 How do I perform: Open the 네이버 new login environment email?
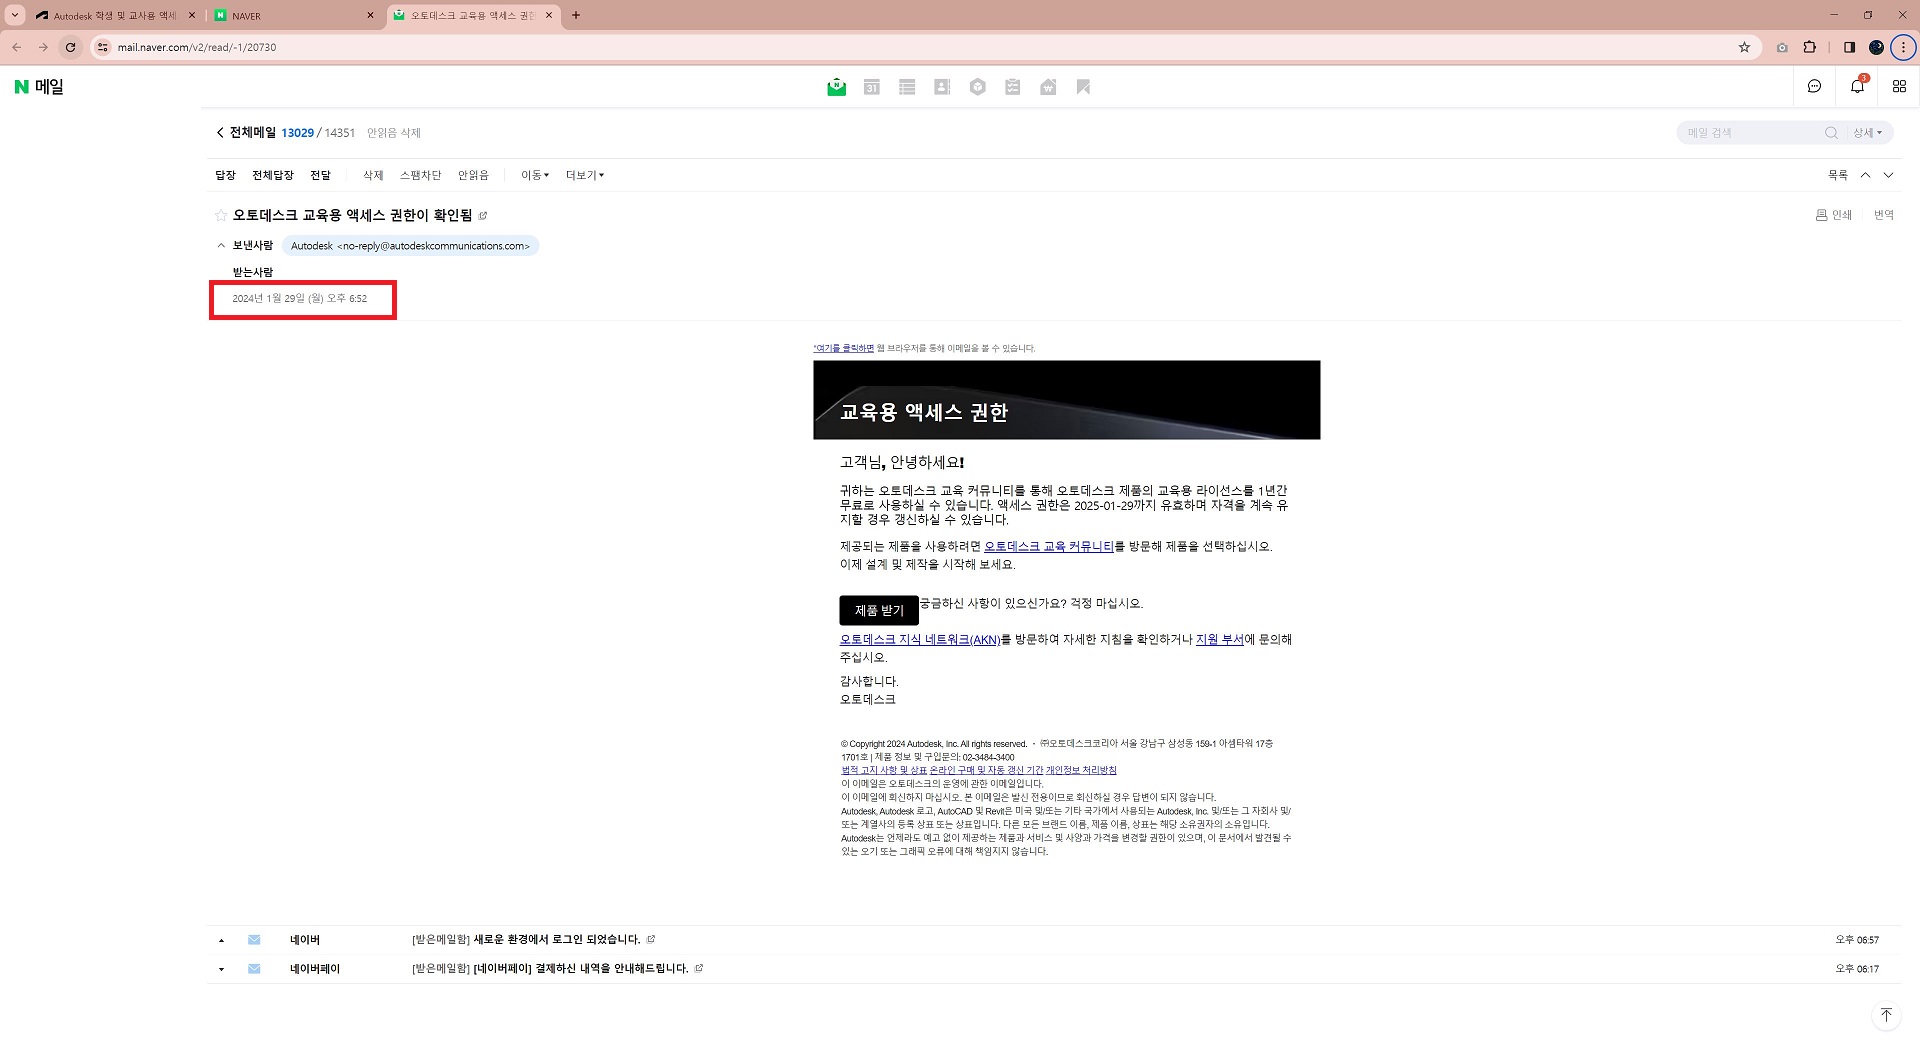556,939
